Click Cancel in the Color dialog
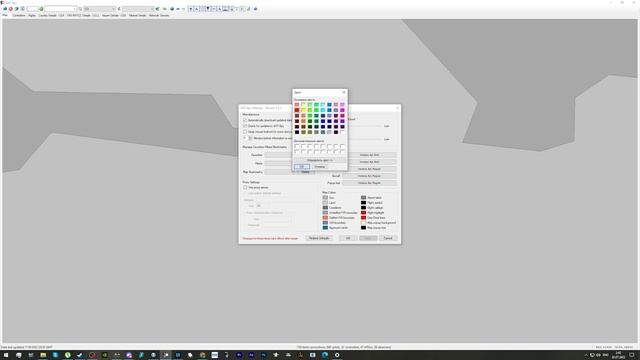Image resolution: width=640 pixels, height=360 pixels. pos(320,167)
